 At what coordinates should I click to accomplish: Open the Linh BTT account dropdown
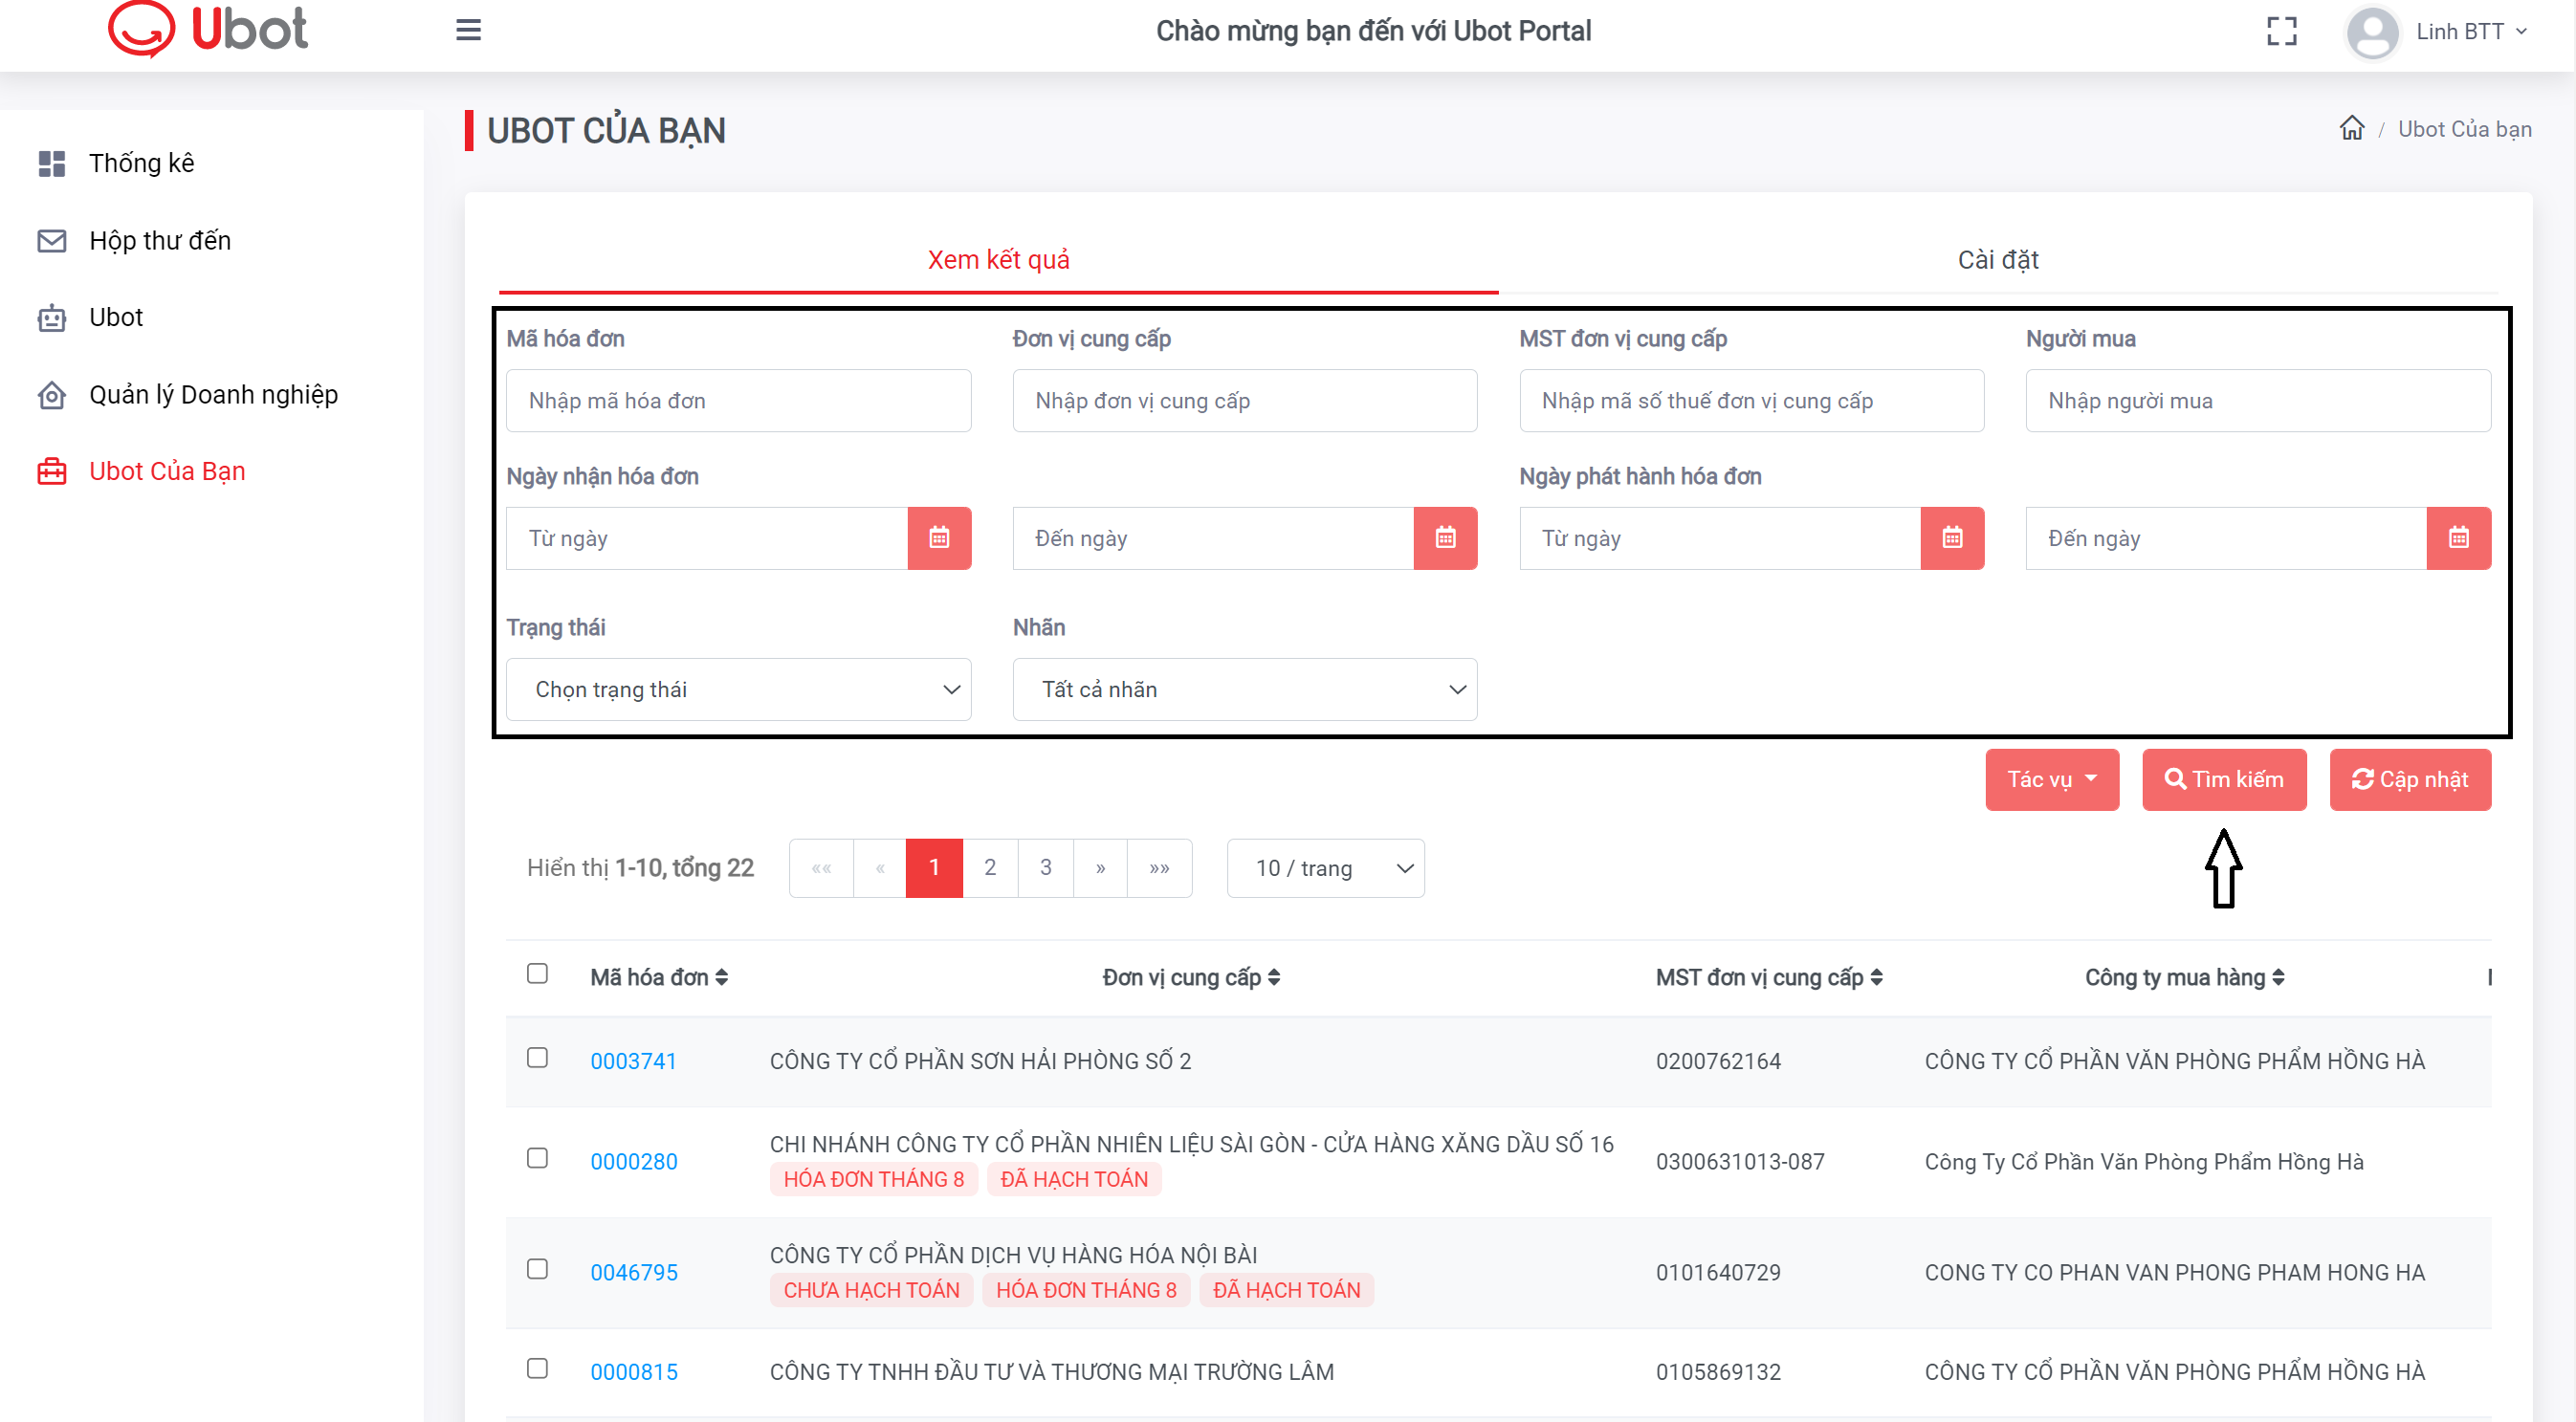2471,32
